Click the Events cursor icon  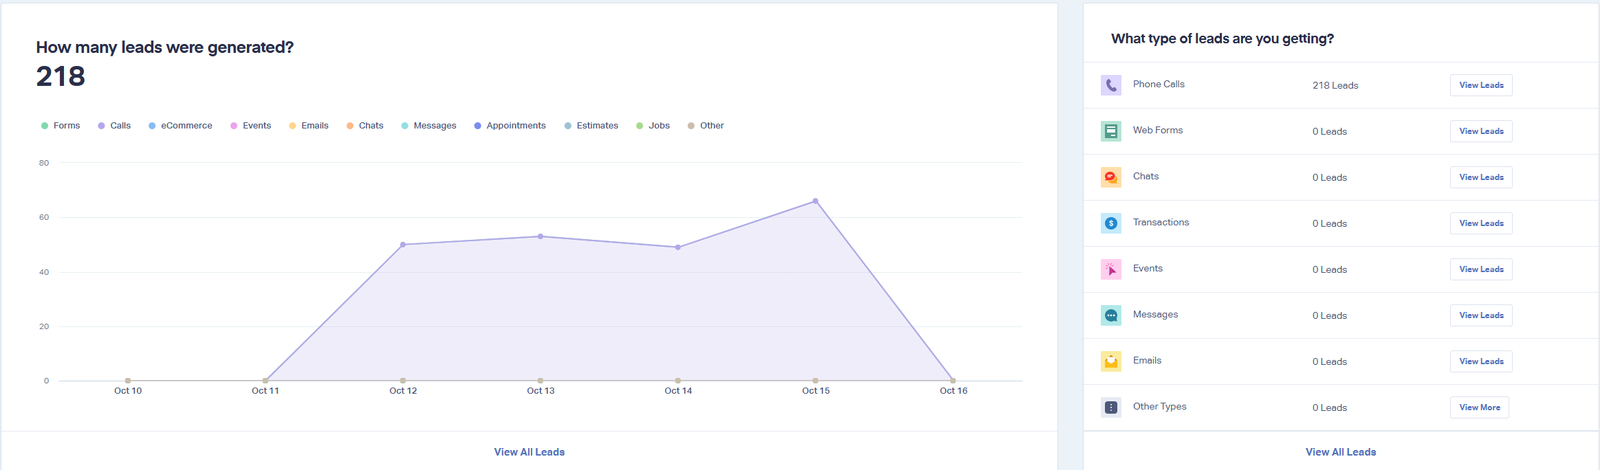[x=1111, y=269]
